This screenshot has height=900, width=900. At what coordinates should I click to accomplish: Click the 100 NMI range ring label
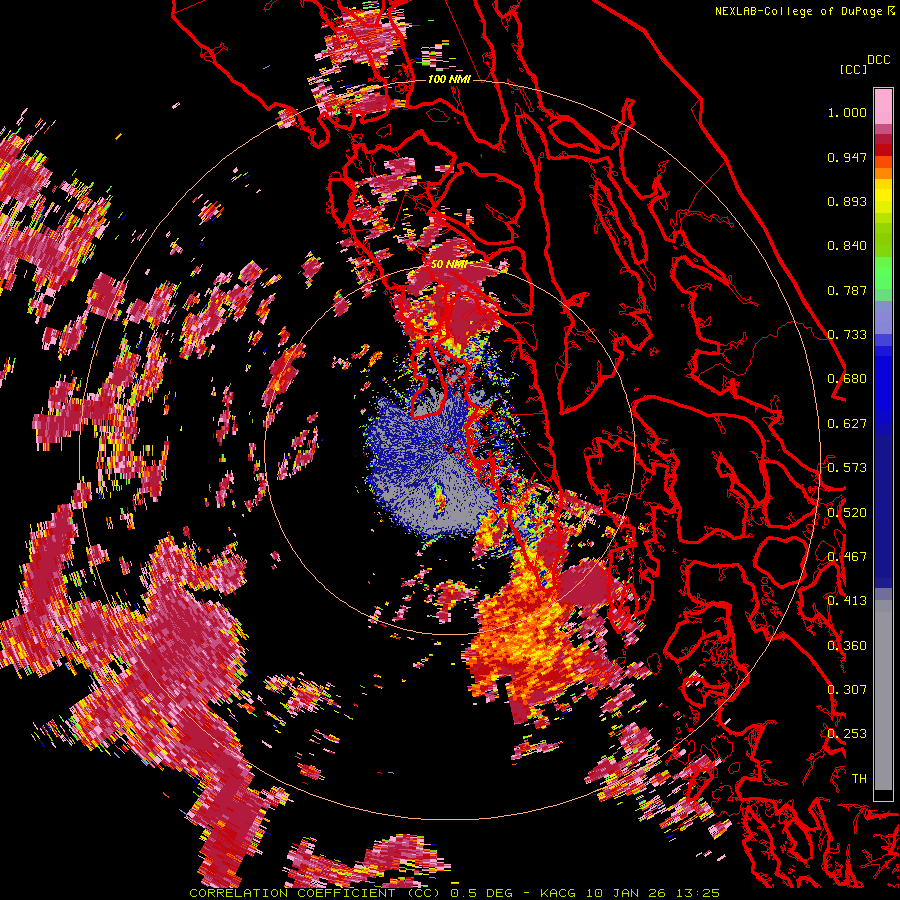point(449,79)
